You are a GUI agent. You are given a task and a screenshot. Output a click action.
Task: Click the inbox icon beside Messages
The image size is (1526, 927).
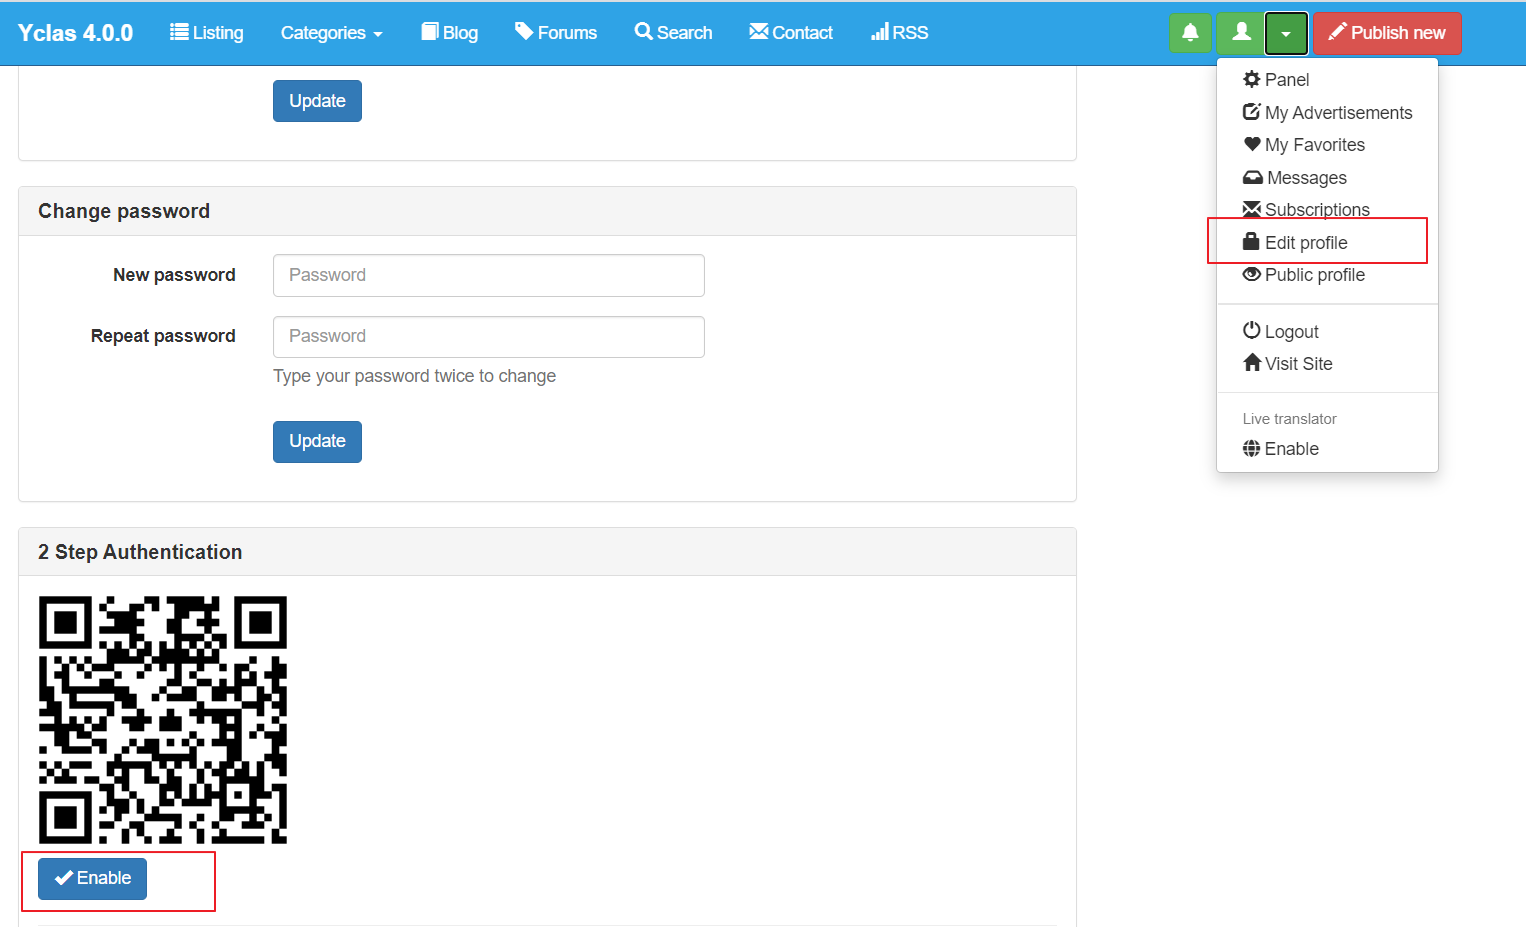1253,177
